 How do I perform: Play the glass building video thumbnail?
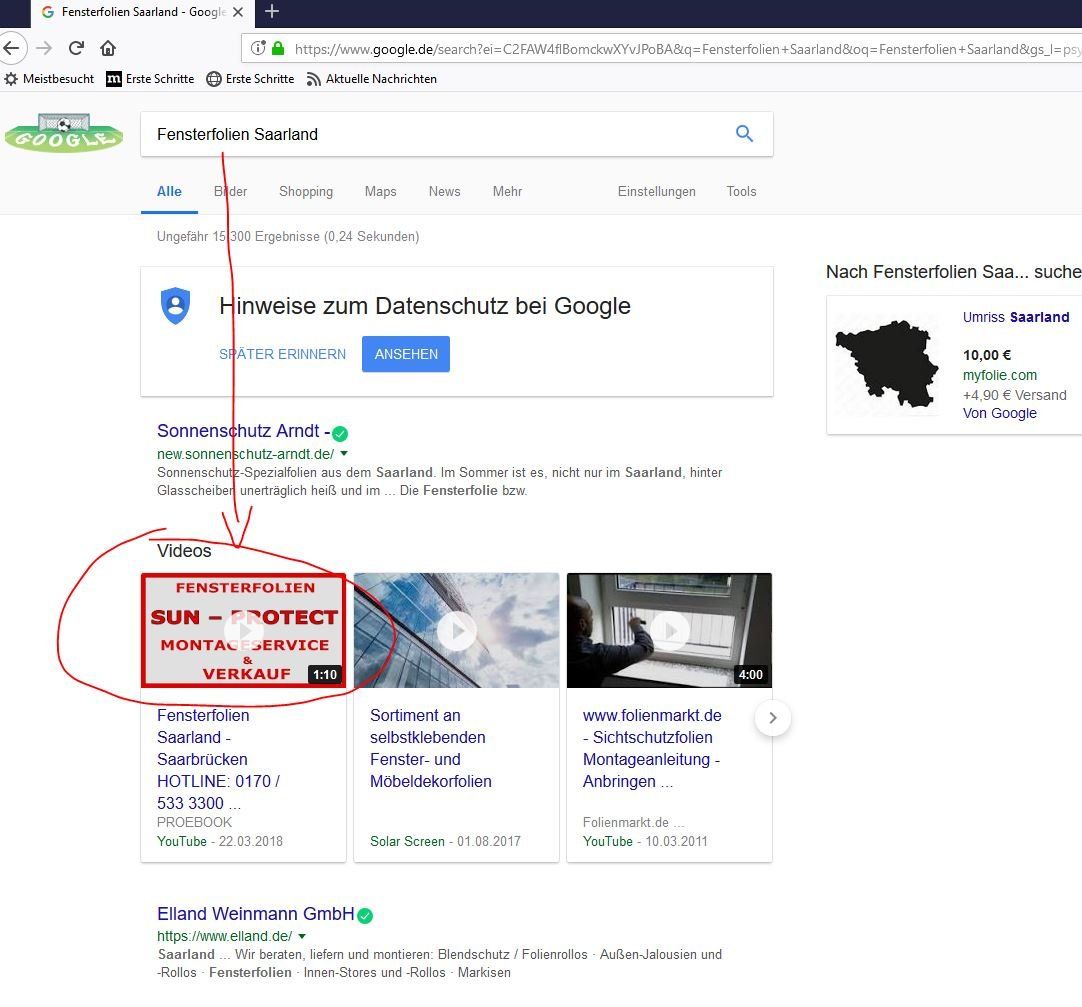pyautogui.click(x=456, y=630)
